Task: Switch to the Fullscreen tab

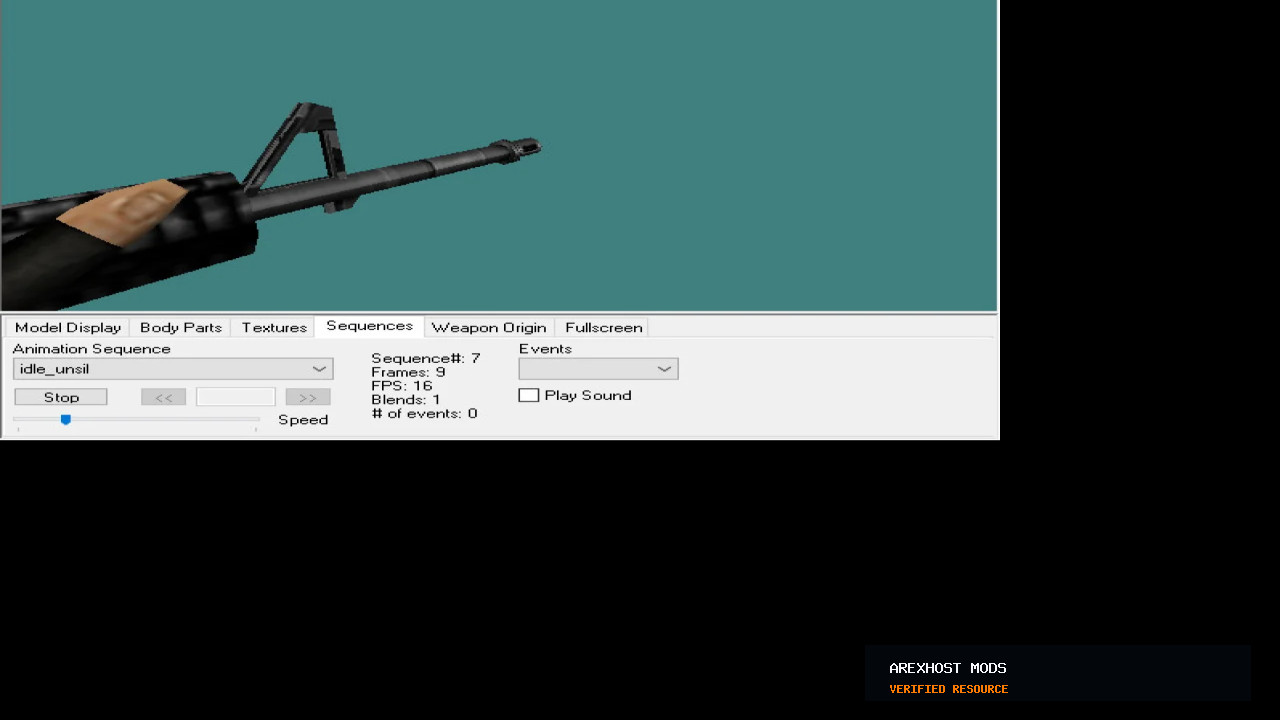Action: (603, 327)
